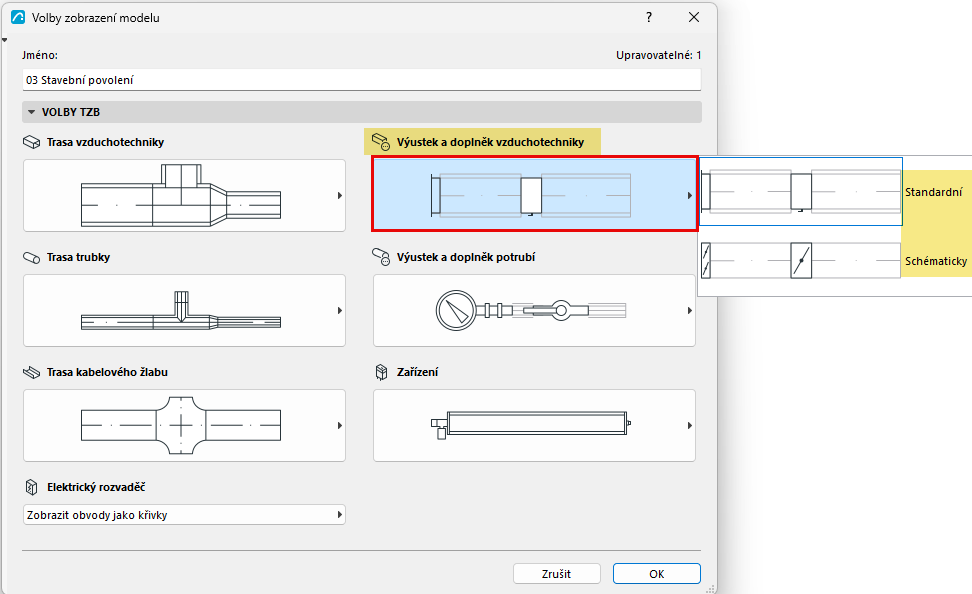Click the Jméno text field

point(361,80)
